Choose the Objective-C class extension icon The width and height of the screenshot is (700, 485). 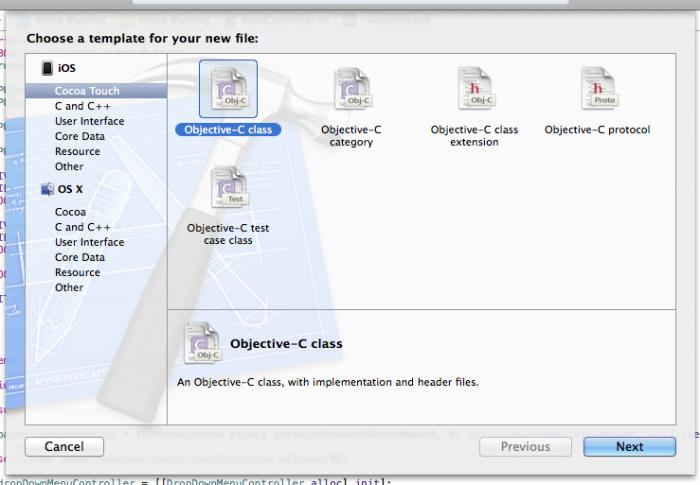pos(476,88)
